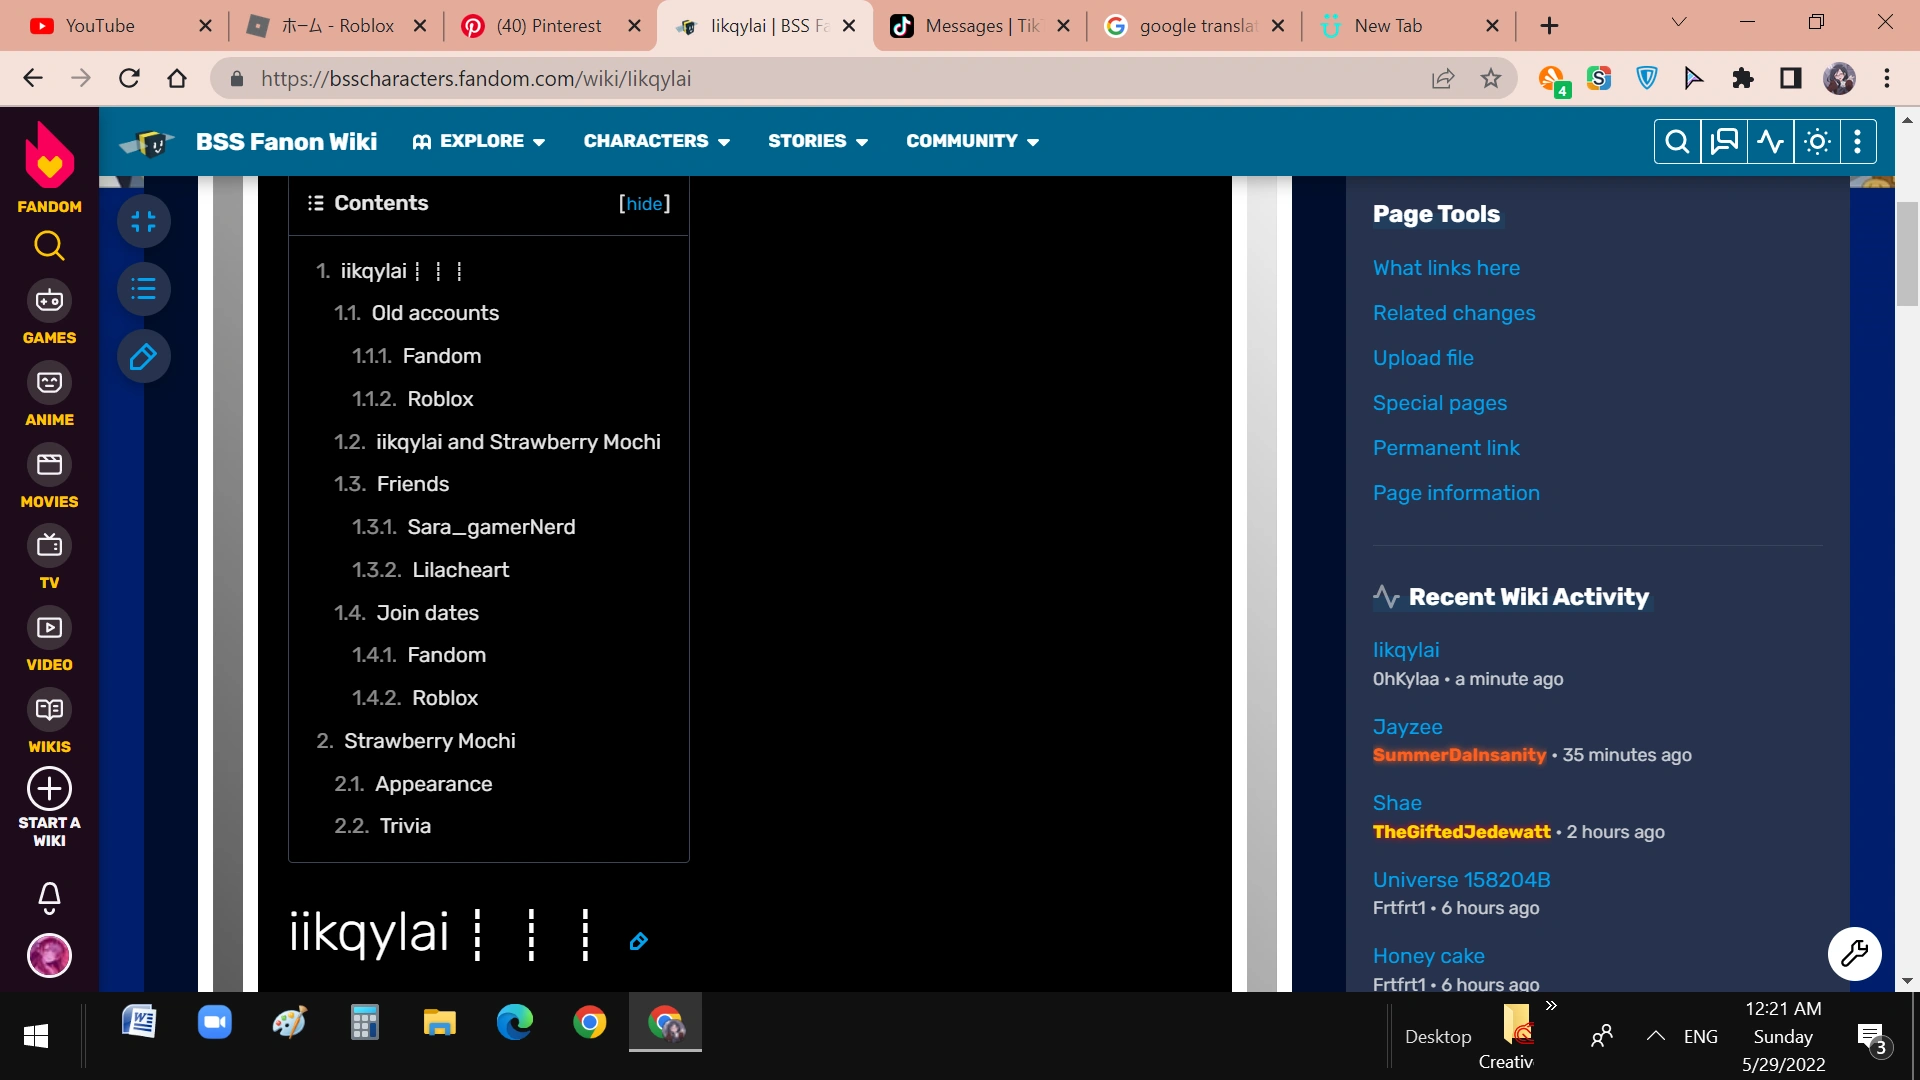Expand the CHARACTERS dropdown menu

[x=657, y=142]
